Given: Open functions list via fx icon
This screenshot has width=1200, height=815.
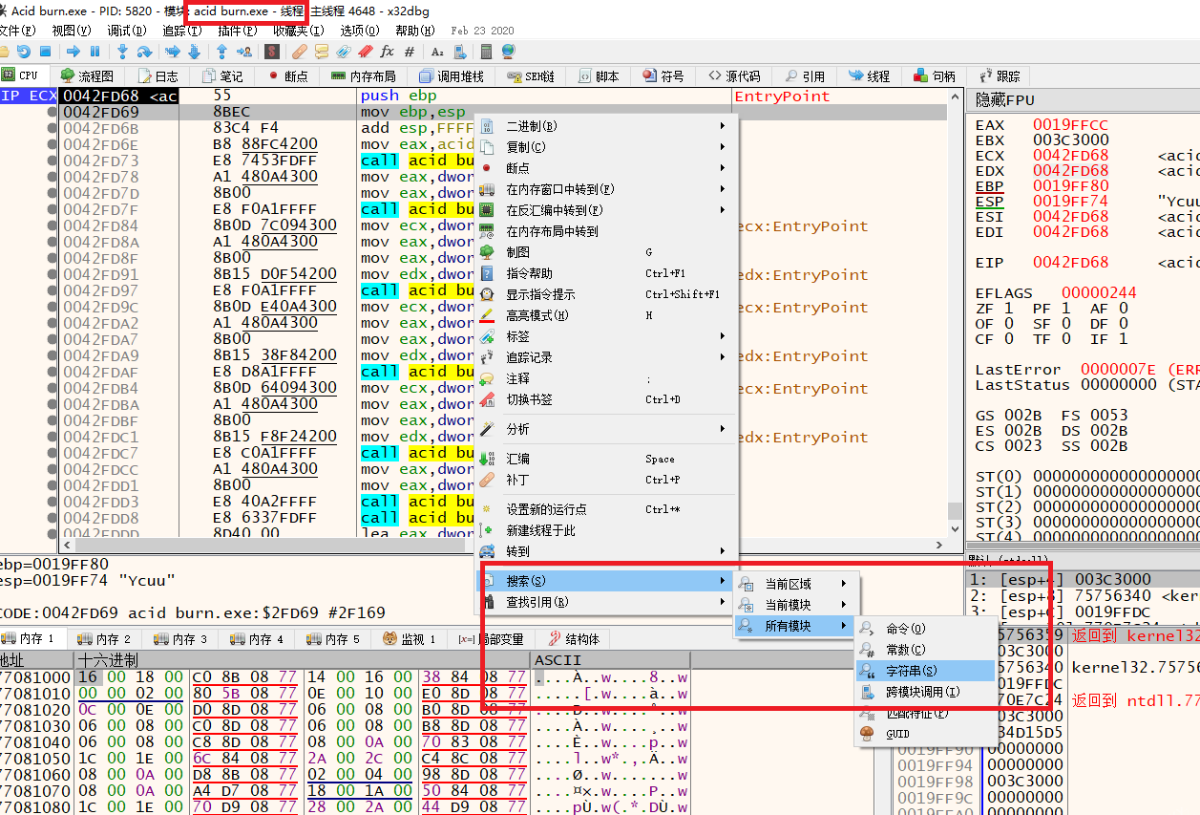Looking at the screenshot, I should pyautogui.click(x=387, y=51).
